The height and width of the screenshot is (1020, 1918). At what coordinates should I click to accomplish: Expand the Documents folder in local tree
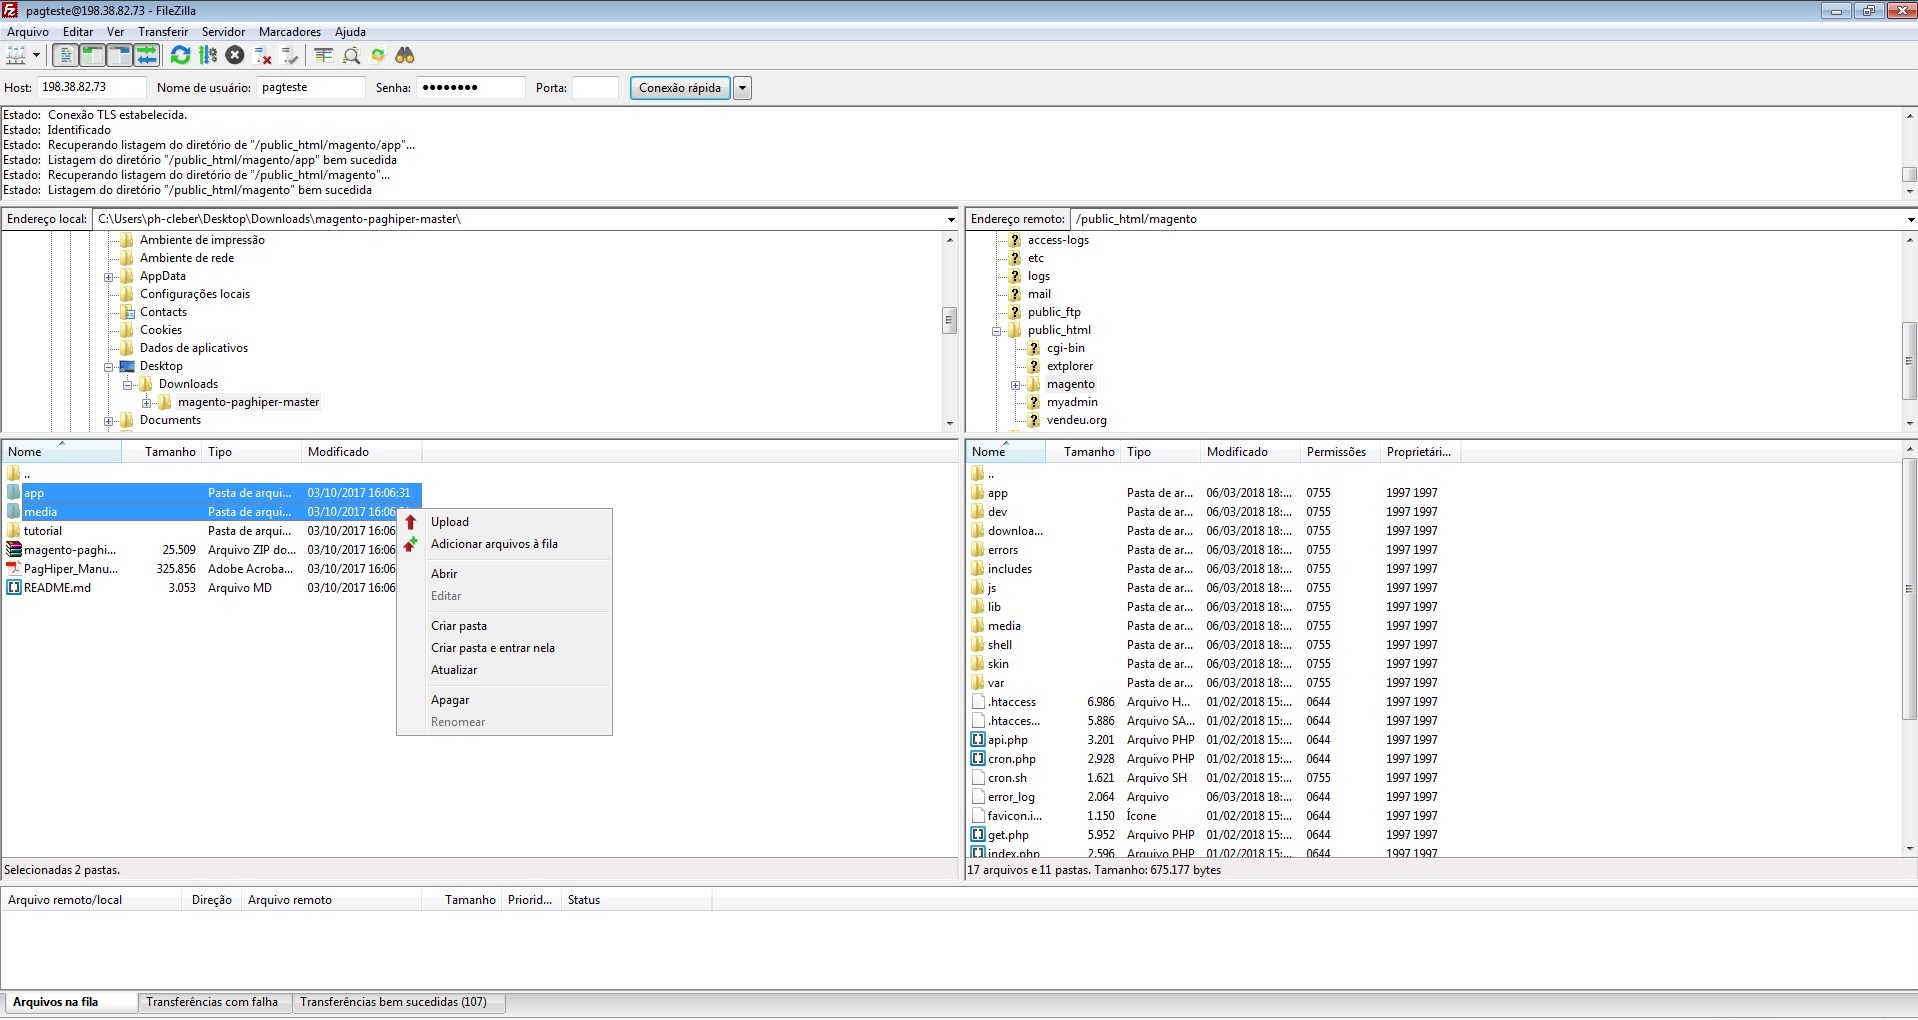coord(108,421)
